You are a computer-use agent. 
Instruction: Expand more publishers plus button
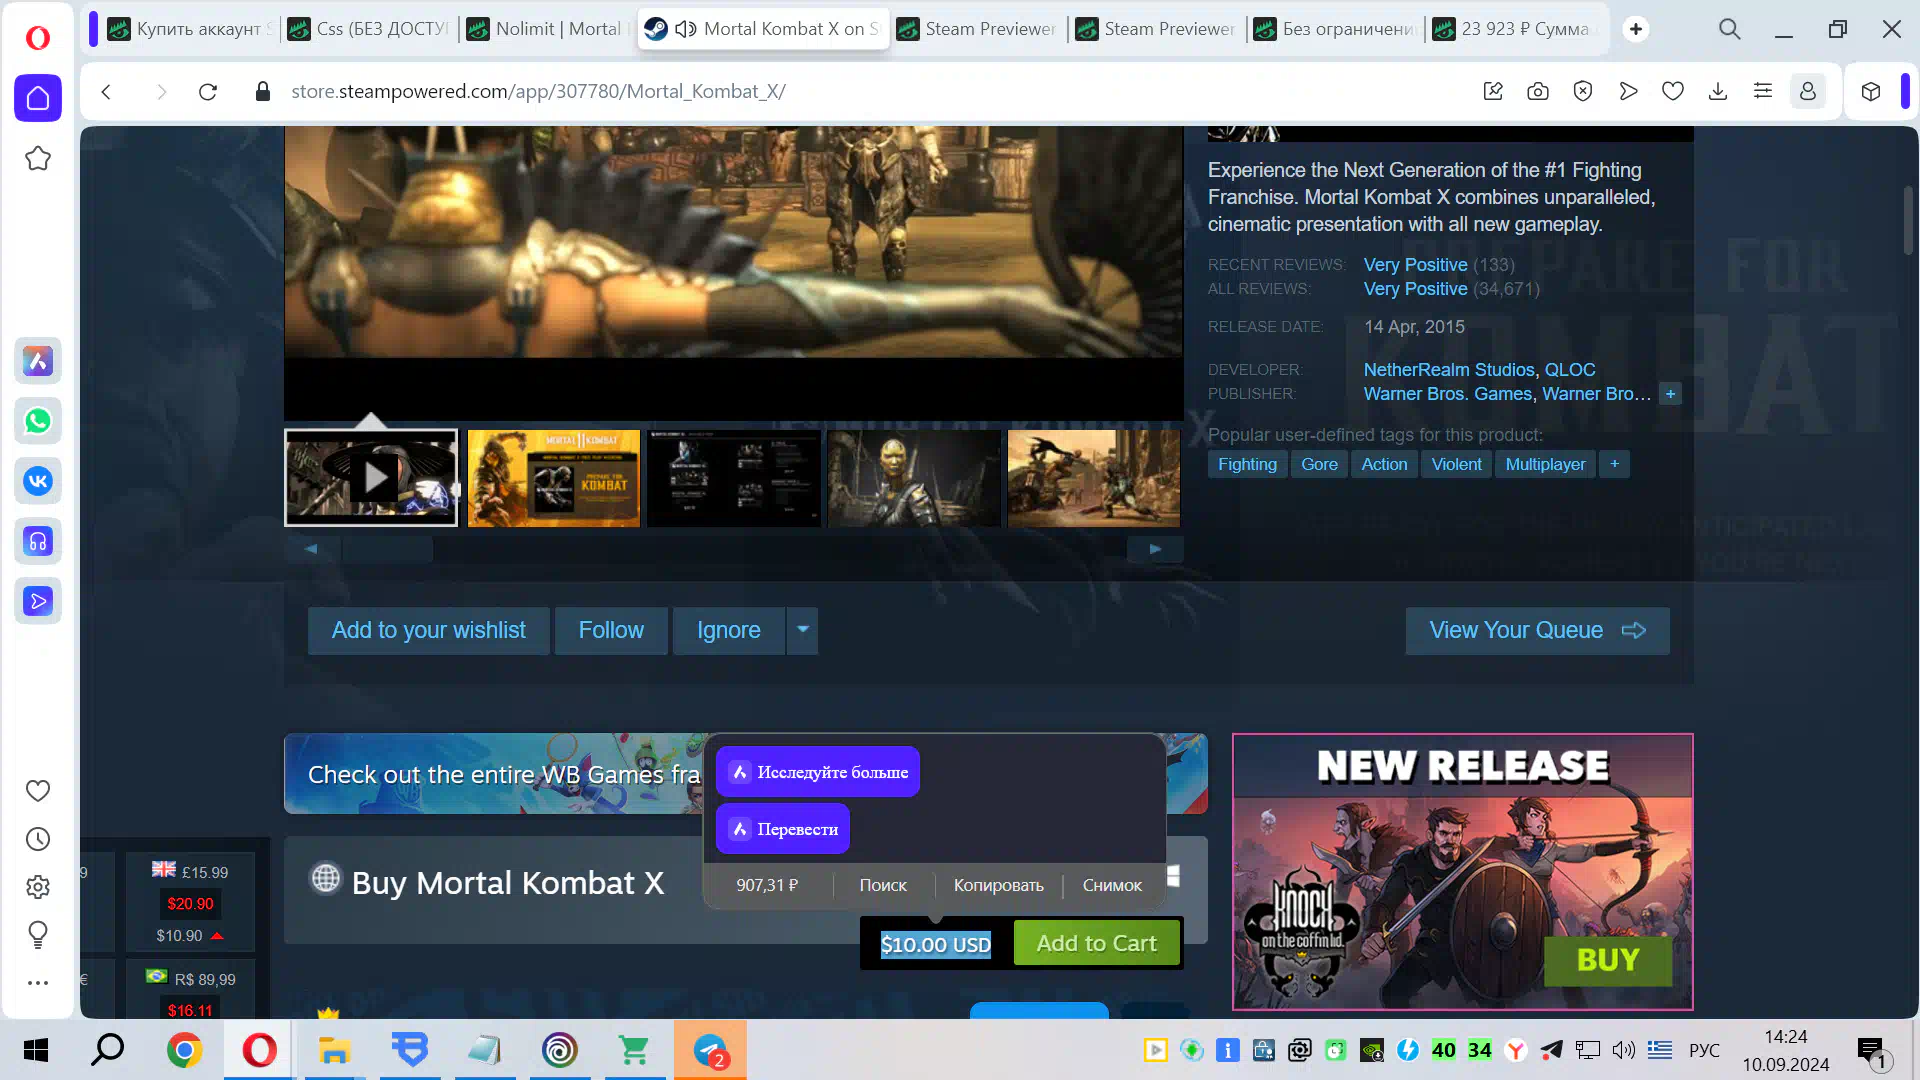click(x=1670, y=394)
